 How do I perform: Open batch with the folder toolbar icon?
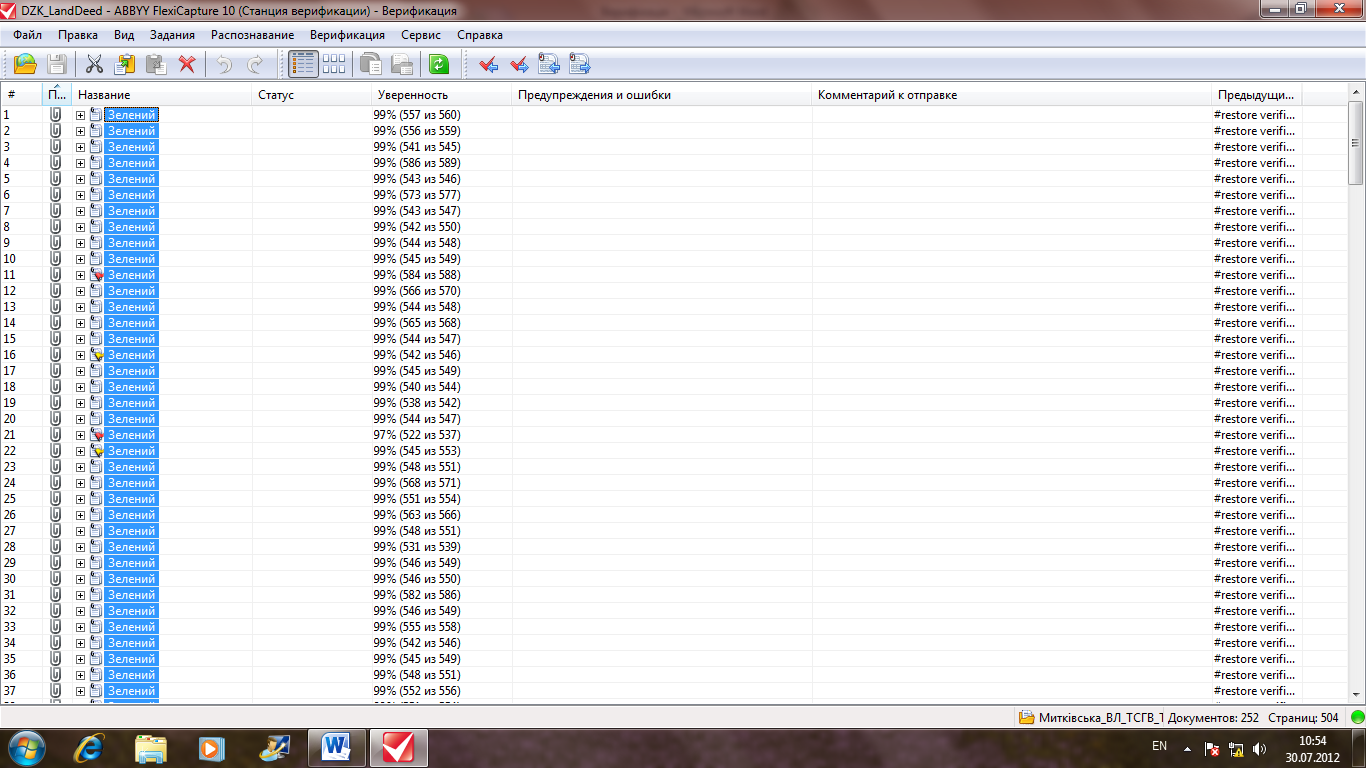click(x=25, y=64)
